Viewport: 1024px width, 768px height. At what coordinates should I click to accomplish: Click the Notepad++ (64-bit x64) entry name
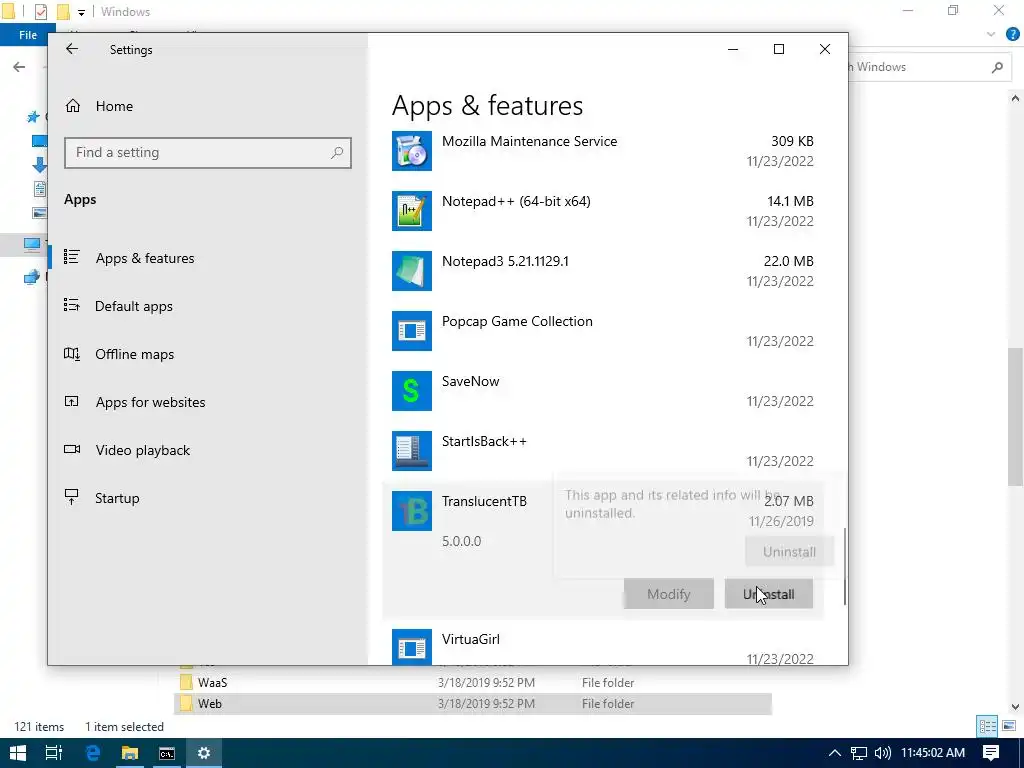[x=516, y=201]
